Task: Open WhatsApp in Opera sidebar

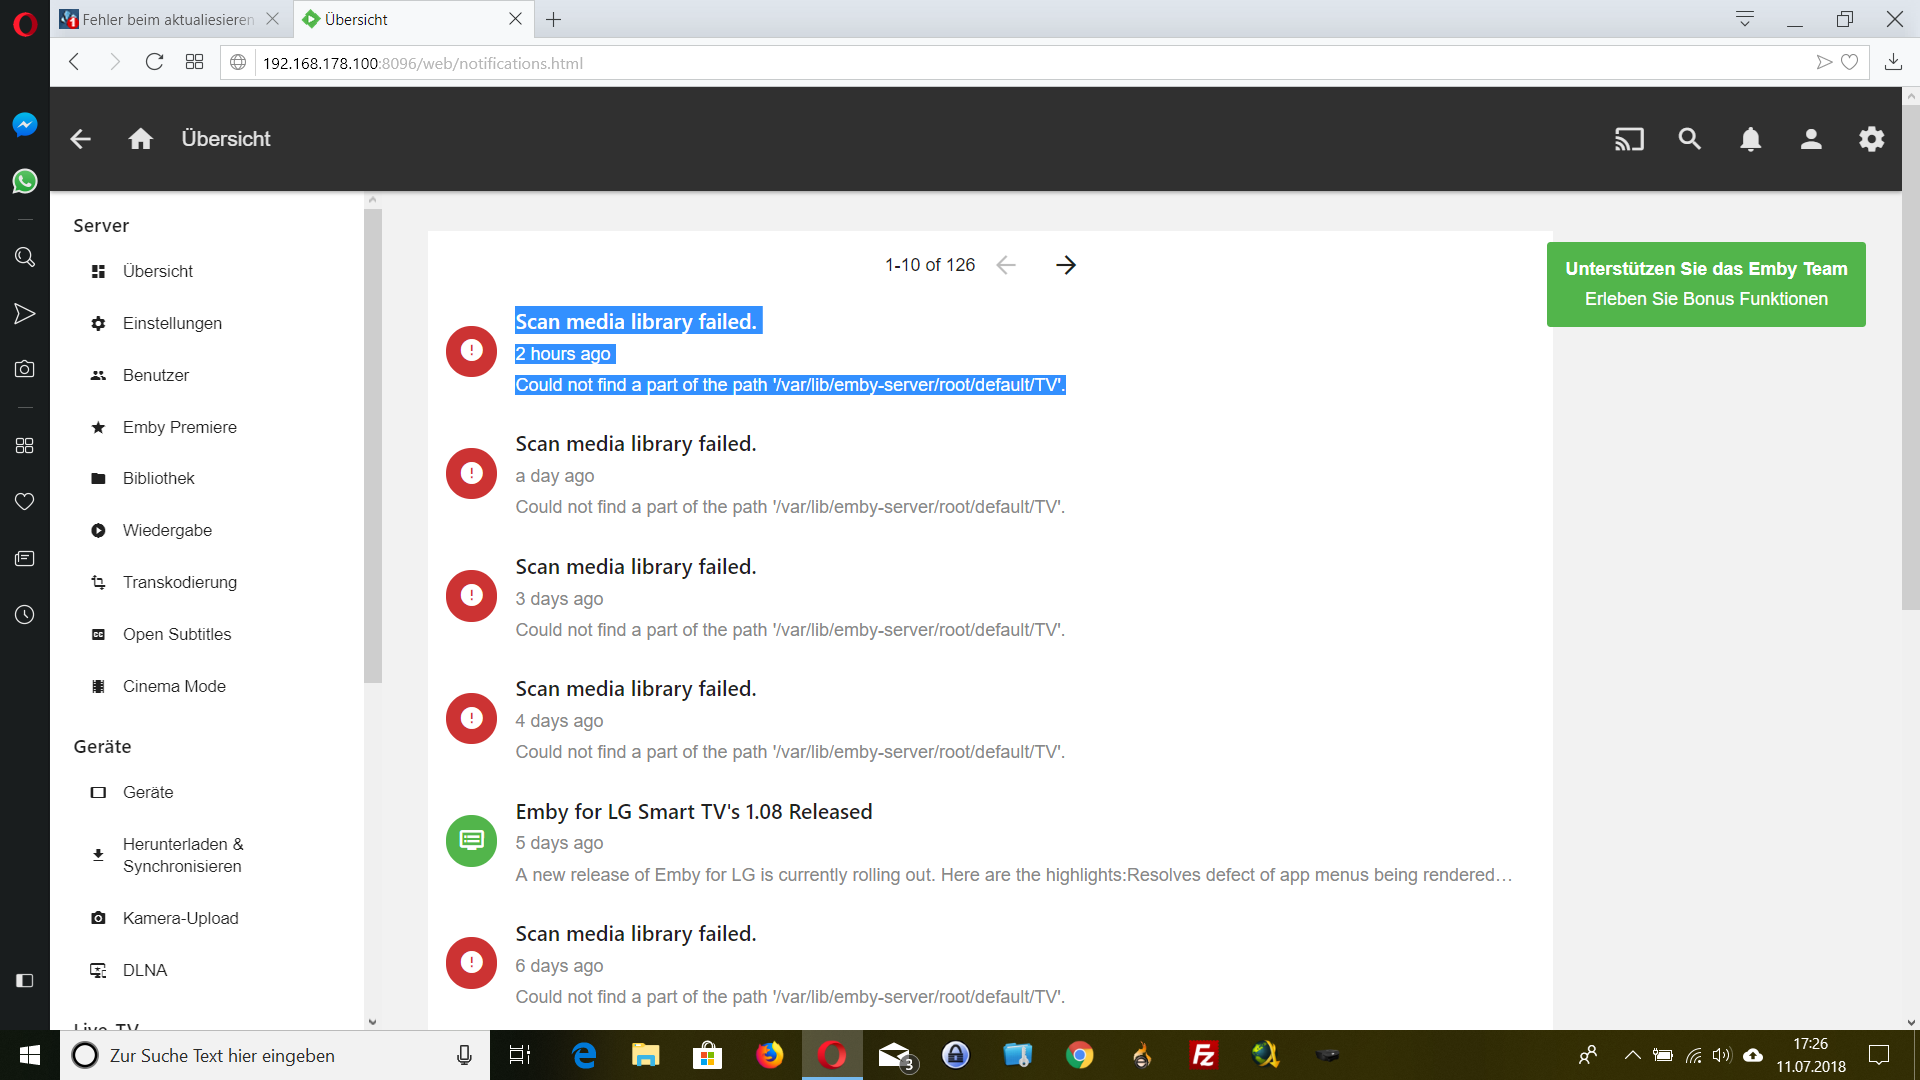Action: click(25, 181)
